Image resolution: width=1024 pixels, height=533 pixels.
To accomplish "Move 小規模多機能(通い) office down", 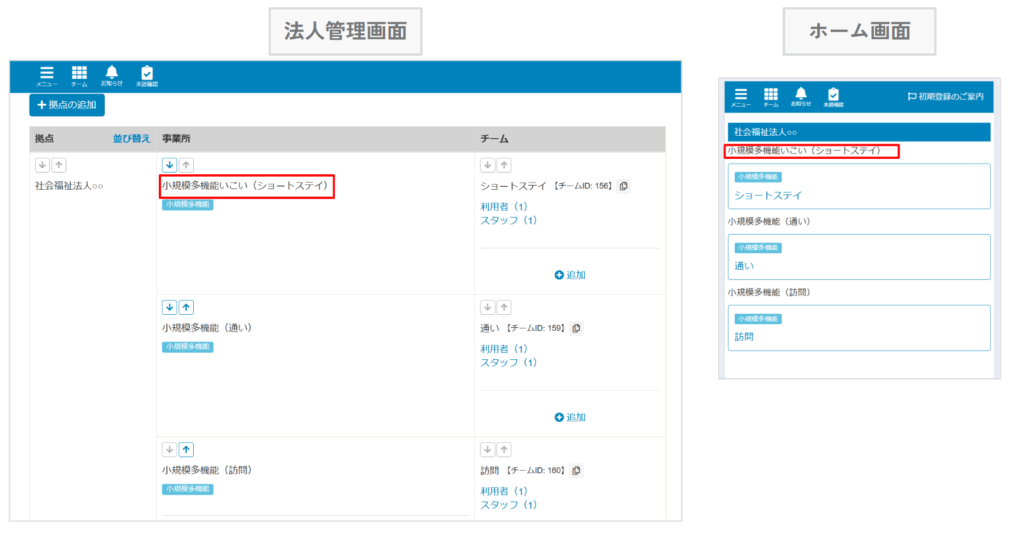I will click(x=169, y=307).
